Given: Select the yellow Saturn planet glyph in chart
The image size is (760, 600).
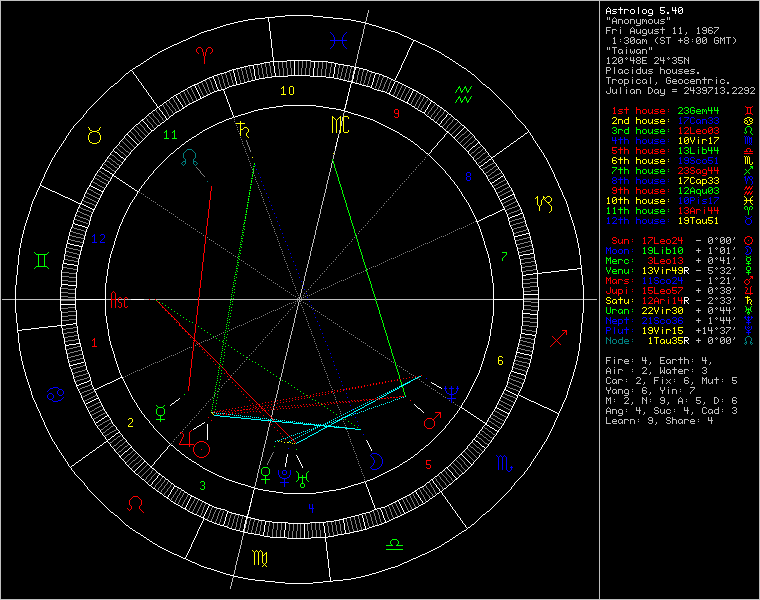Looking at the screenshot, I should pyautogui.click(x=244, y=130).
